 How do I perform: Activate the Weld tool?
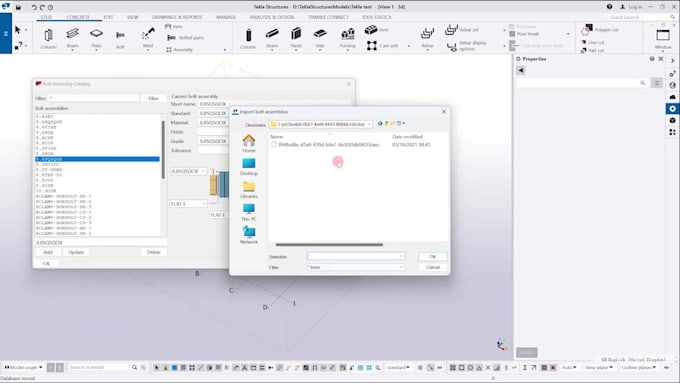click(148, 38)
